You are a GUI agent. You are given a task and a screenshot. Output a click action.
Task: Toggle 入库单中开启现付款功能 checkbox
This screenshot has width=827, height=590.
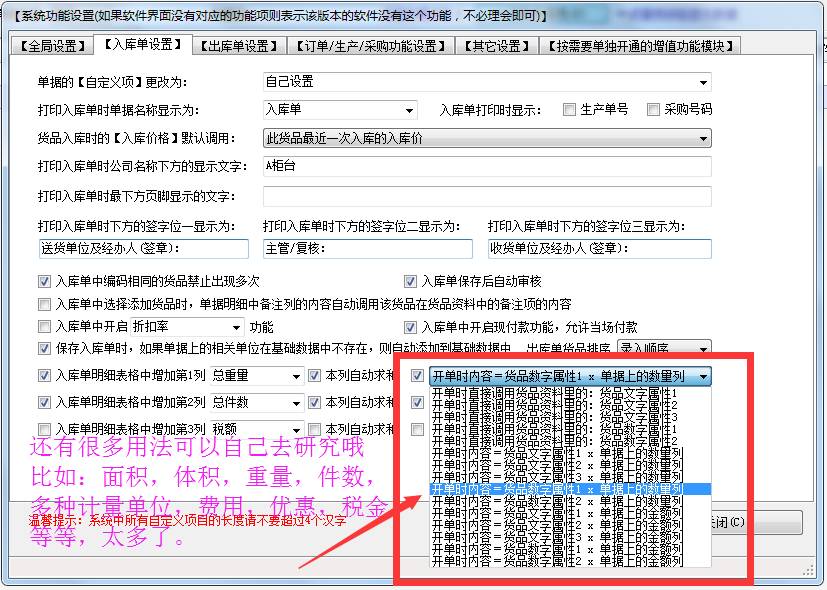coord(410,327)
